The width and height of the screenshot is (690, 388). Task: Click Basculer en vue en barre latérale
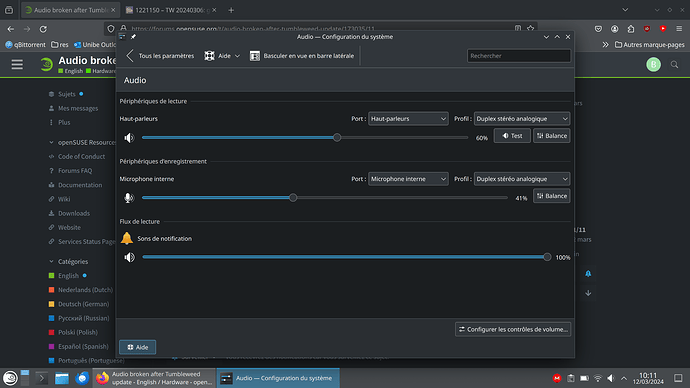tap(302, 56)
